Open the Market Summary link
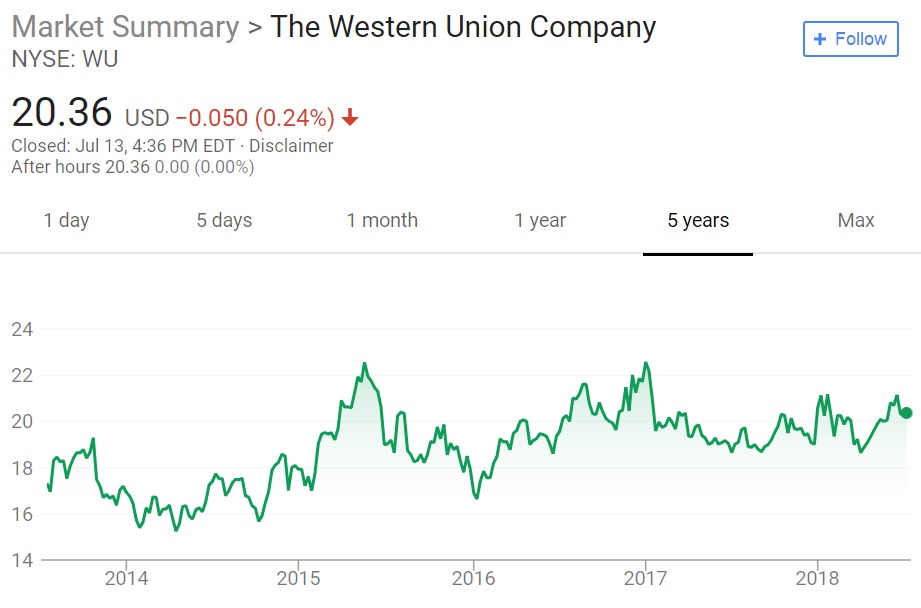921x608 pixels. [x=125, y=27]
